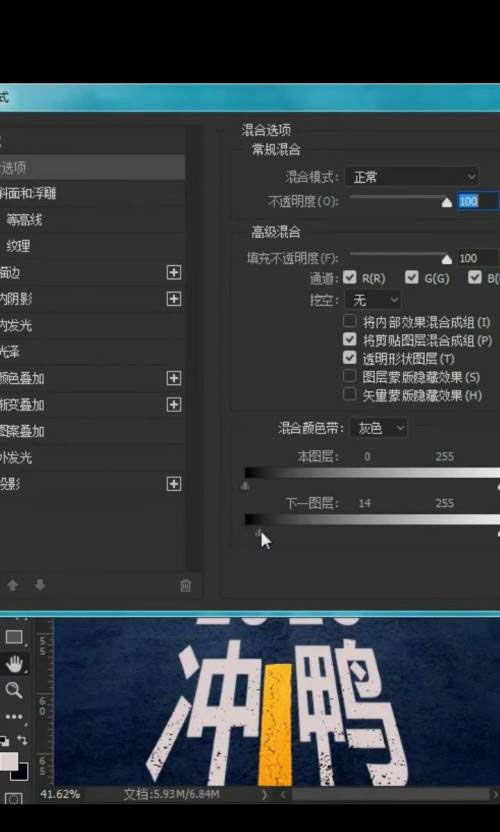Toggle quick mask mode icon
This screenshot has width=500, height=832.
tap(14, 800)
